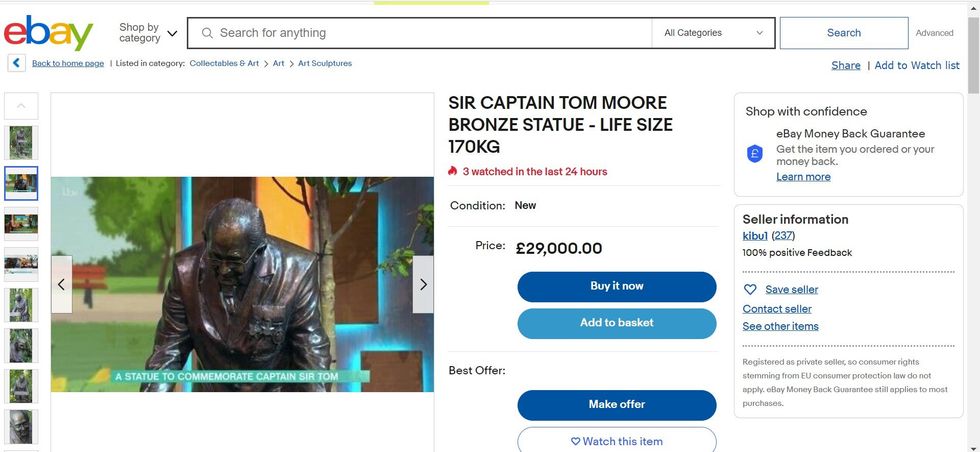Open seller kibu1 profile link
980x452 pixels.
click(x=755, y=236)
